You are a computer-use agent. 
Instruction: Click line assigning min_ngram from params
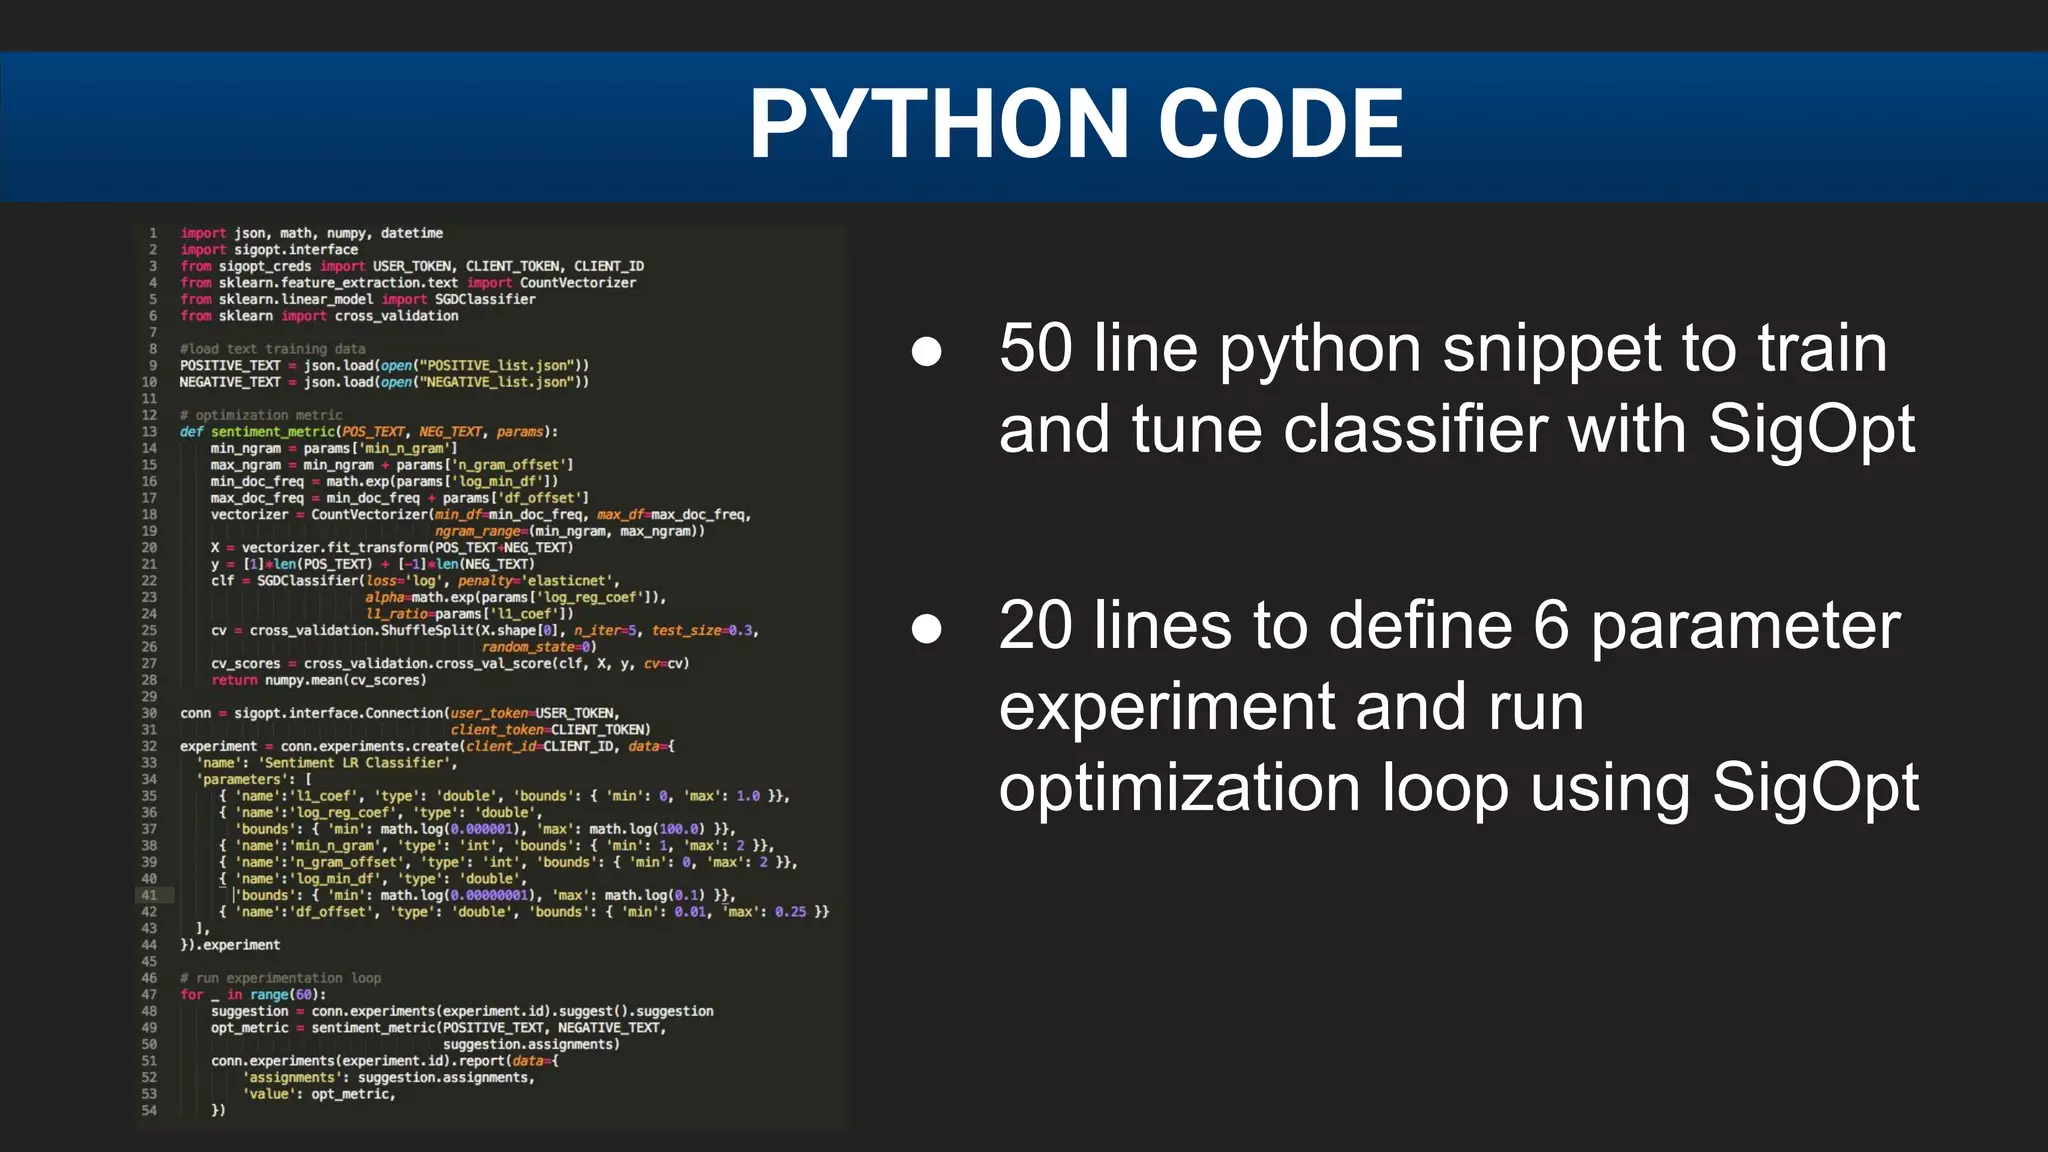pyautogui.click(x=334, y=448)
